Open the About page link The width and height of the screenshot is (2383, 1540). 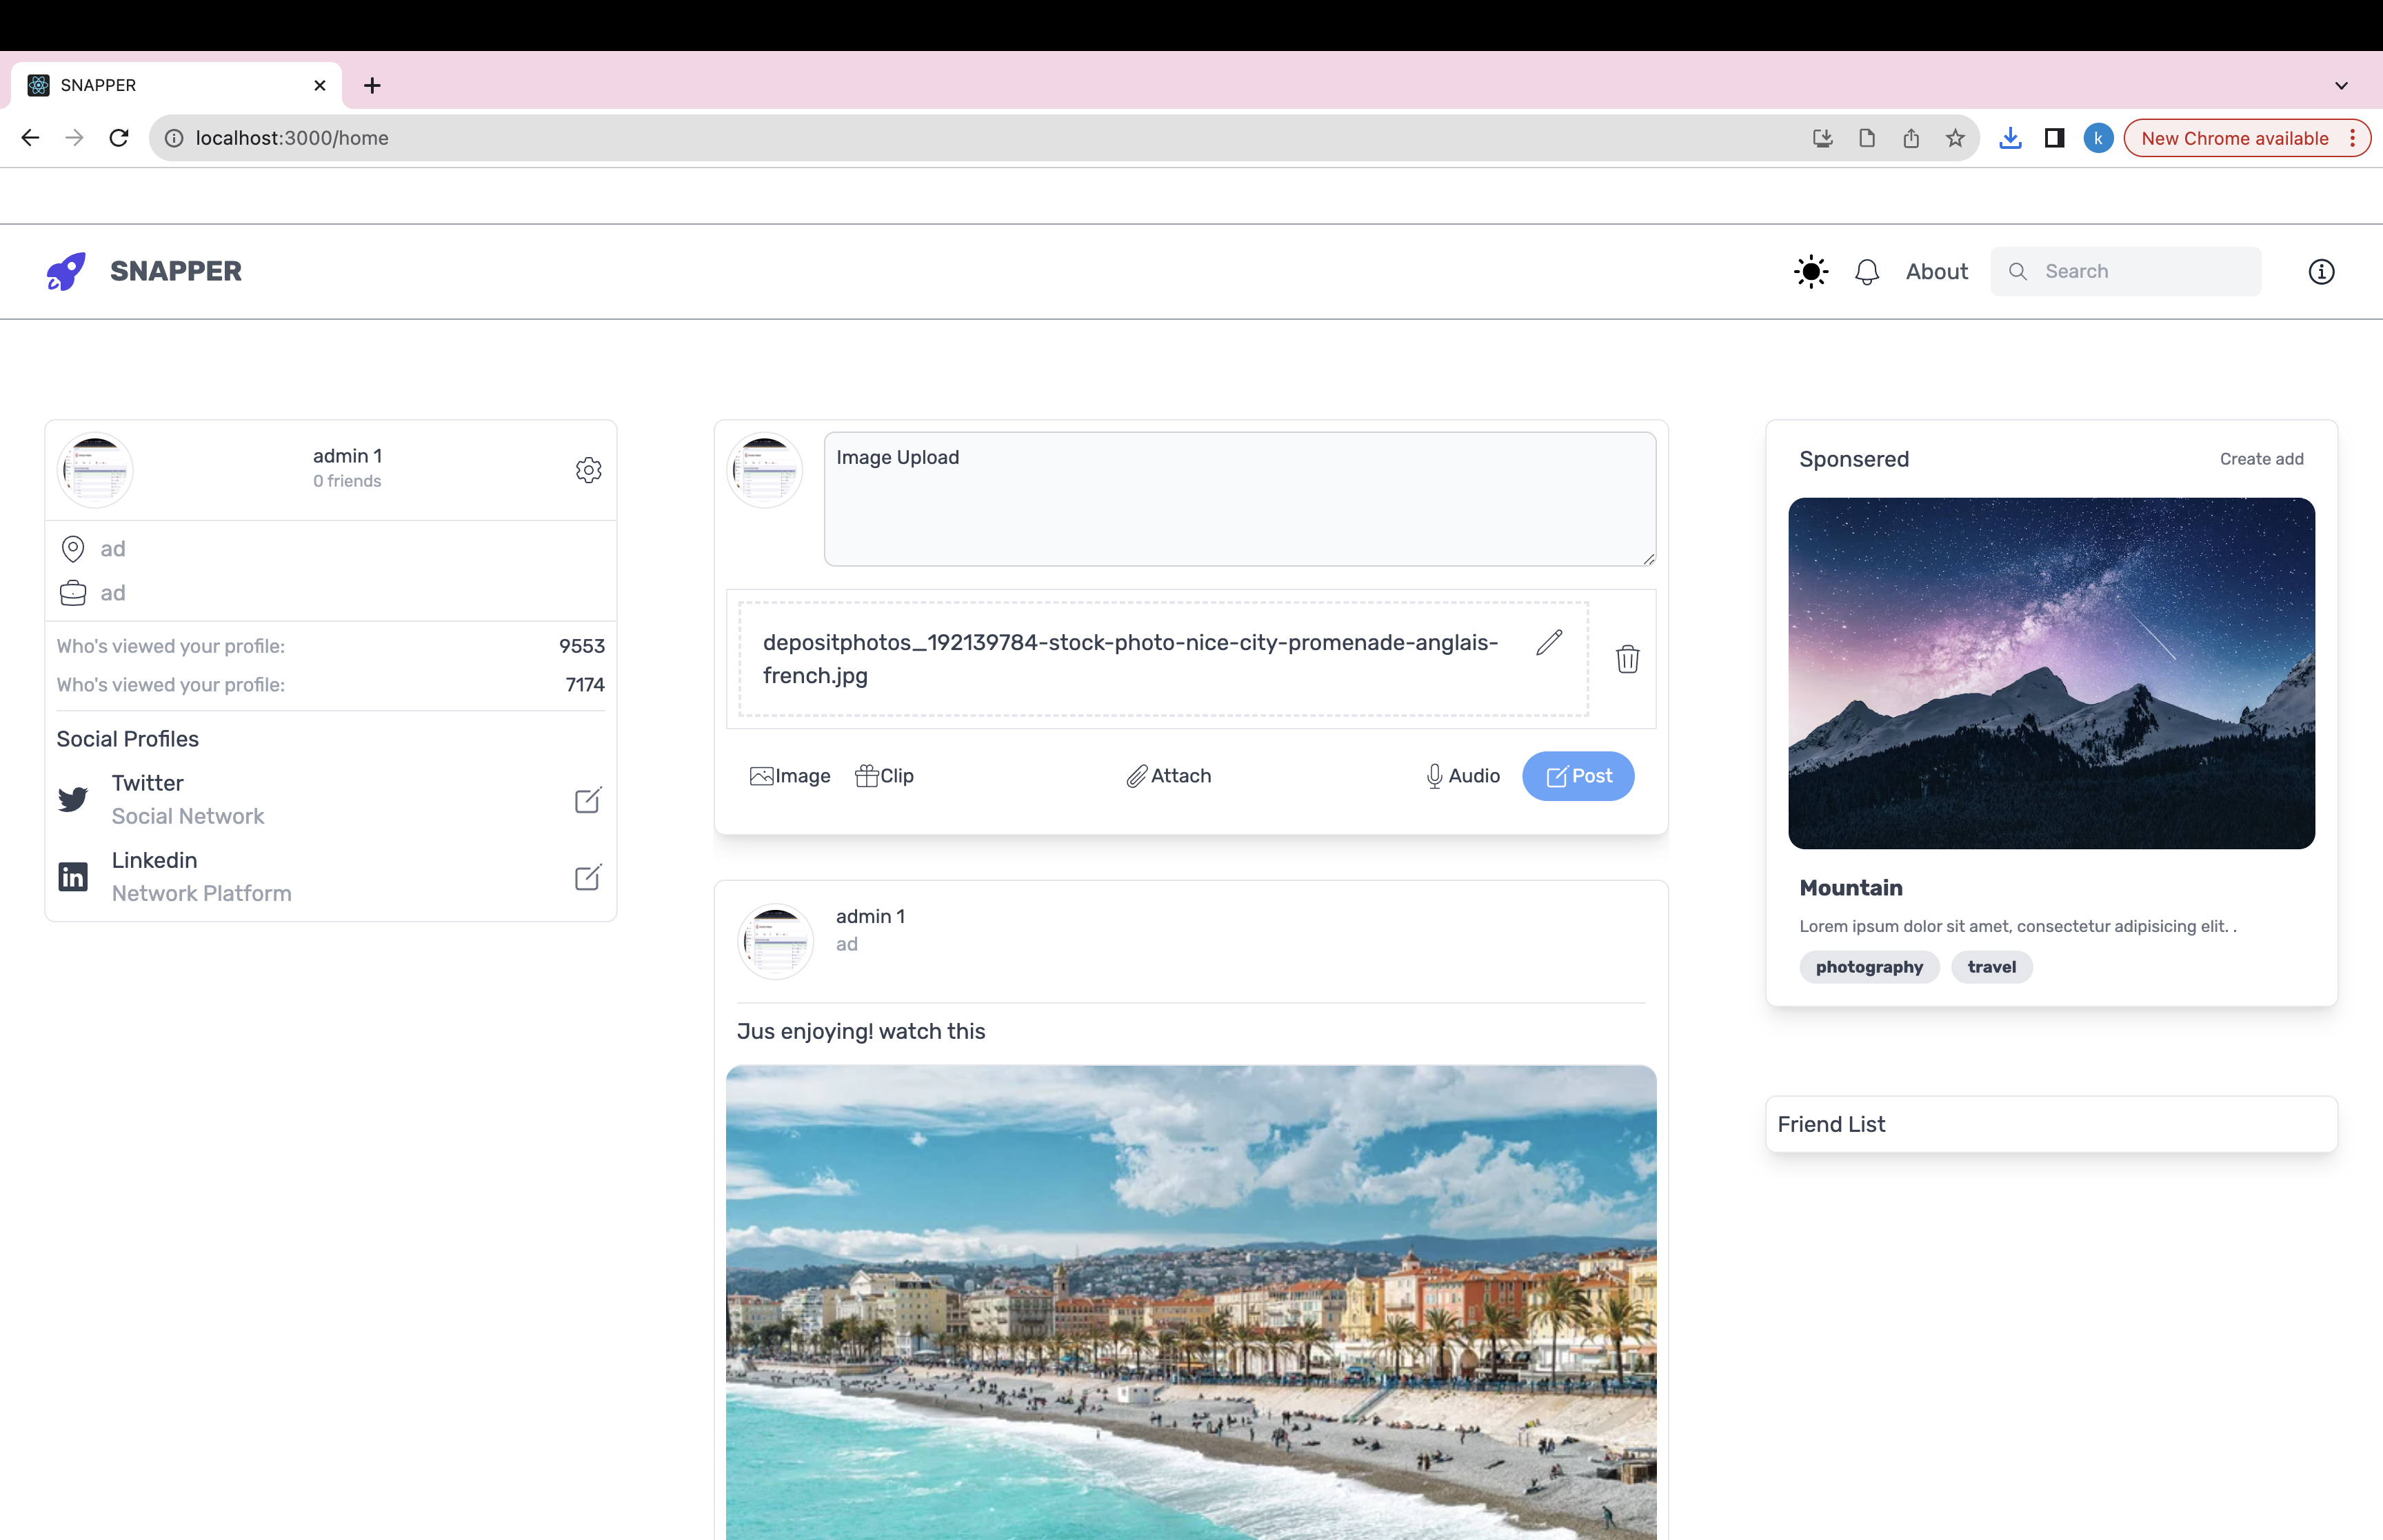(x=1936, y=271)
